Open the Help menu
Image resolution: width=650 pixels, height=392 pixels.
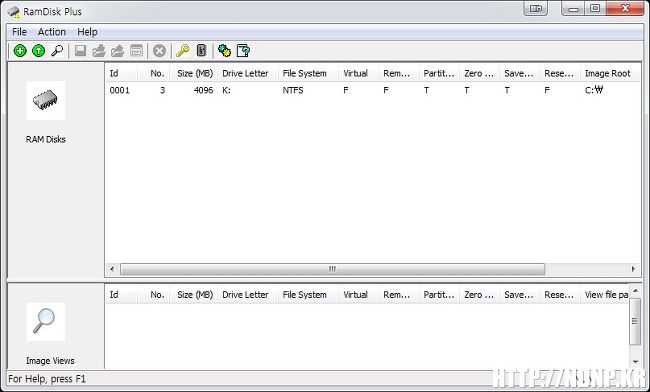click(87, 32)
